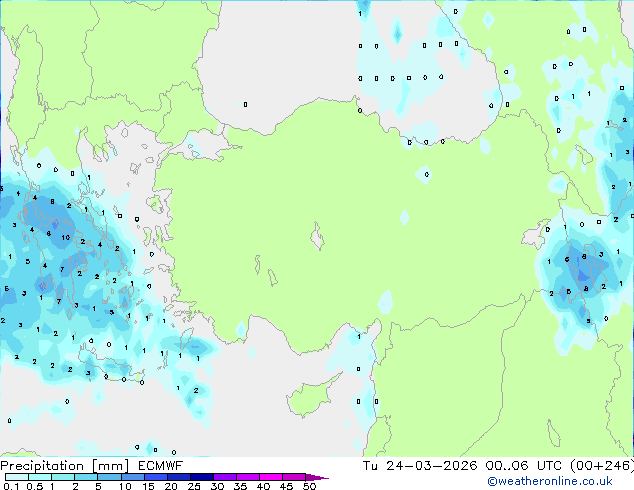Click the '25' legend scale label
This screenshot has width=634, height=490.
pos(194,486)
